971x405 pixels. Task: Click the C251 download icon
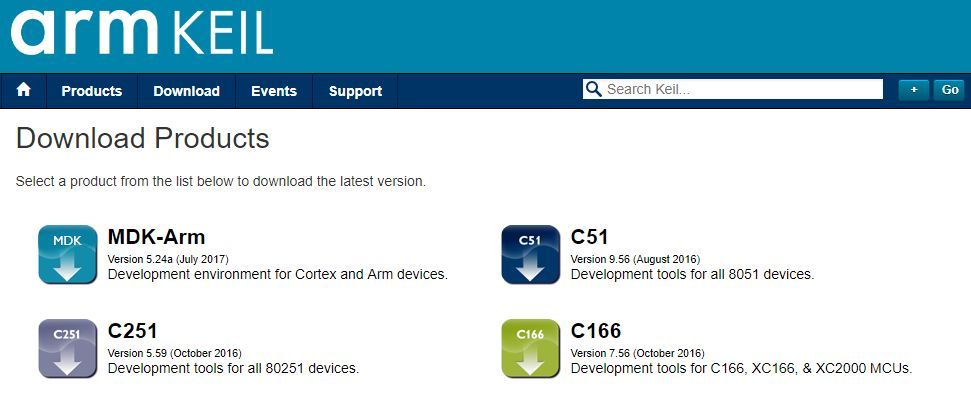[x=67, y=347]
